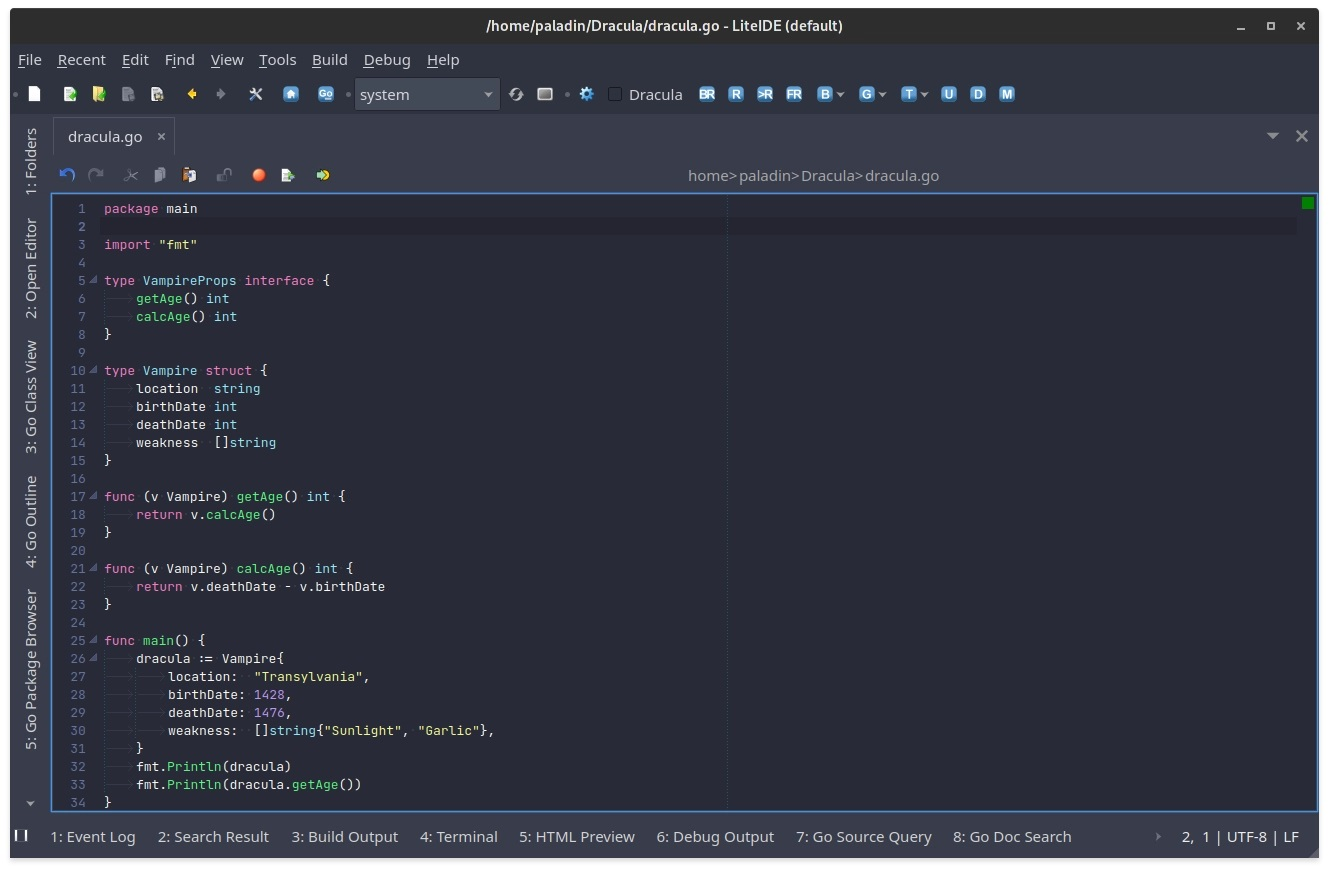Open the system environment combo box
Image resolution: width=1329 pixels, height=869 pixels.
click(427, 94)
